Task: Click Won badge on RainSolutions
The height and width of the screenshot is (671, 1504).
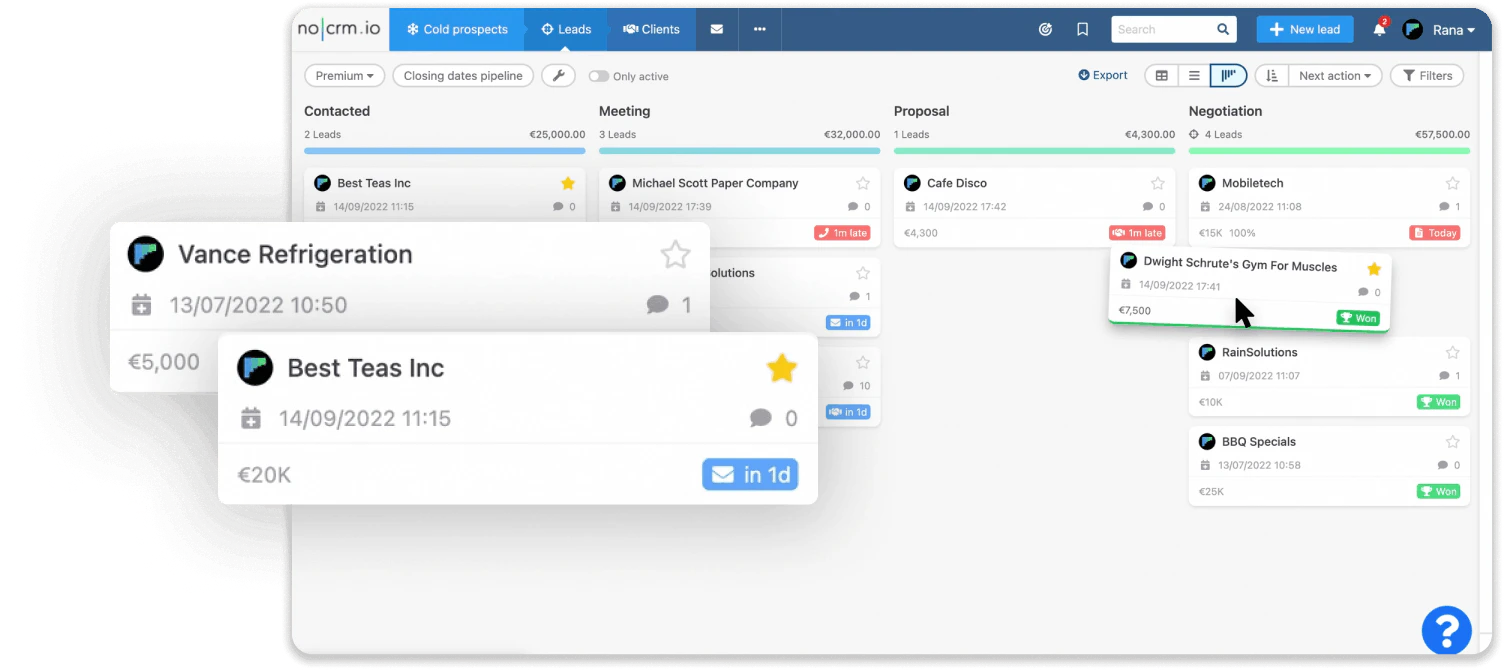Action: coord(1439,402)
